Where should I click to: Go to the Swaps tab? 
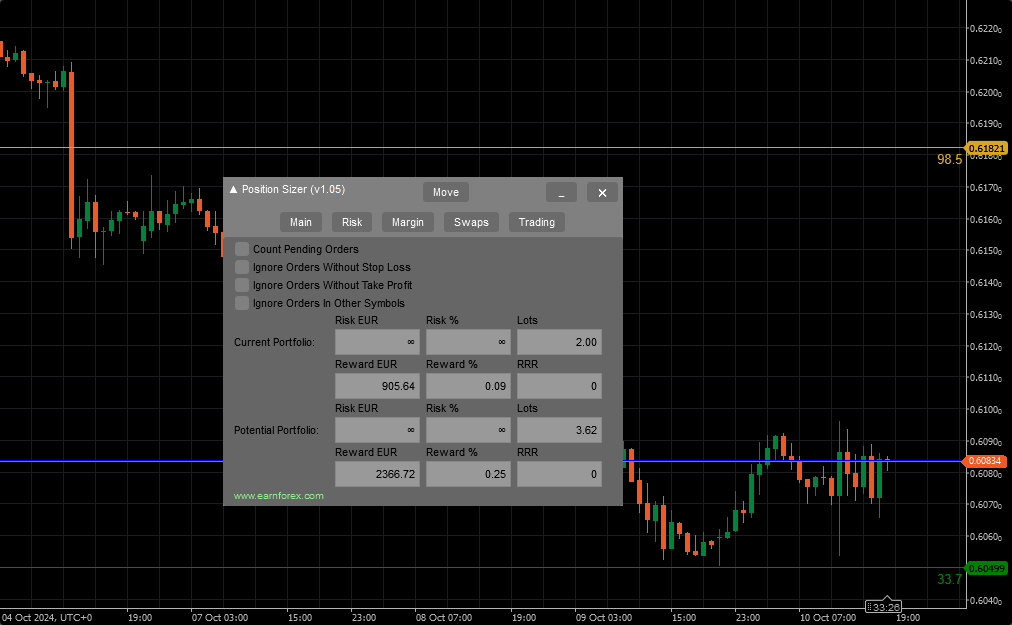[x=471, y=222]
